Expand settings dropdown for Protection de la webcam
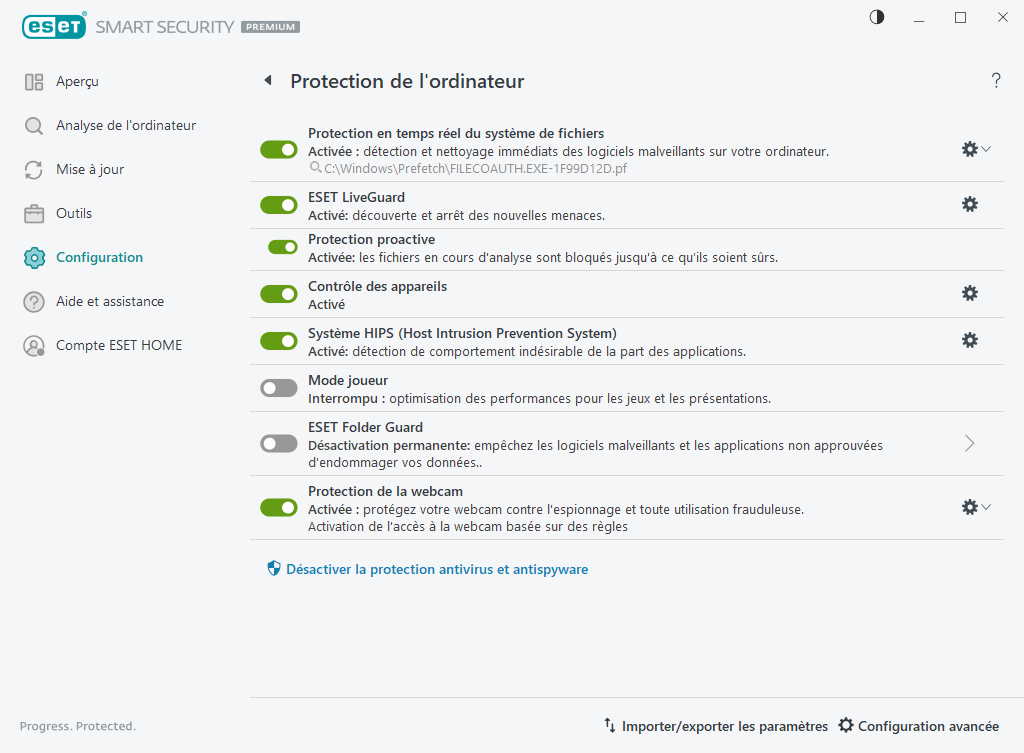This screenshot has width=1024, height=753. (x=988, y=507)
